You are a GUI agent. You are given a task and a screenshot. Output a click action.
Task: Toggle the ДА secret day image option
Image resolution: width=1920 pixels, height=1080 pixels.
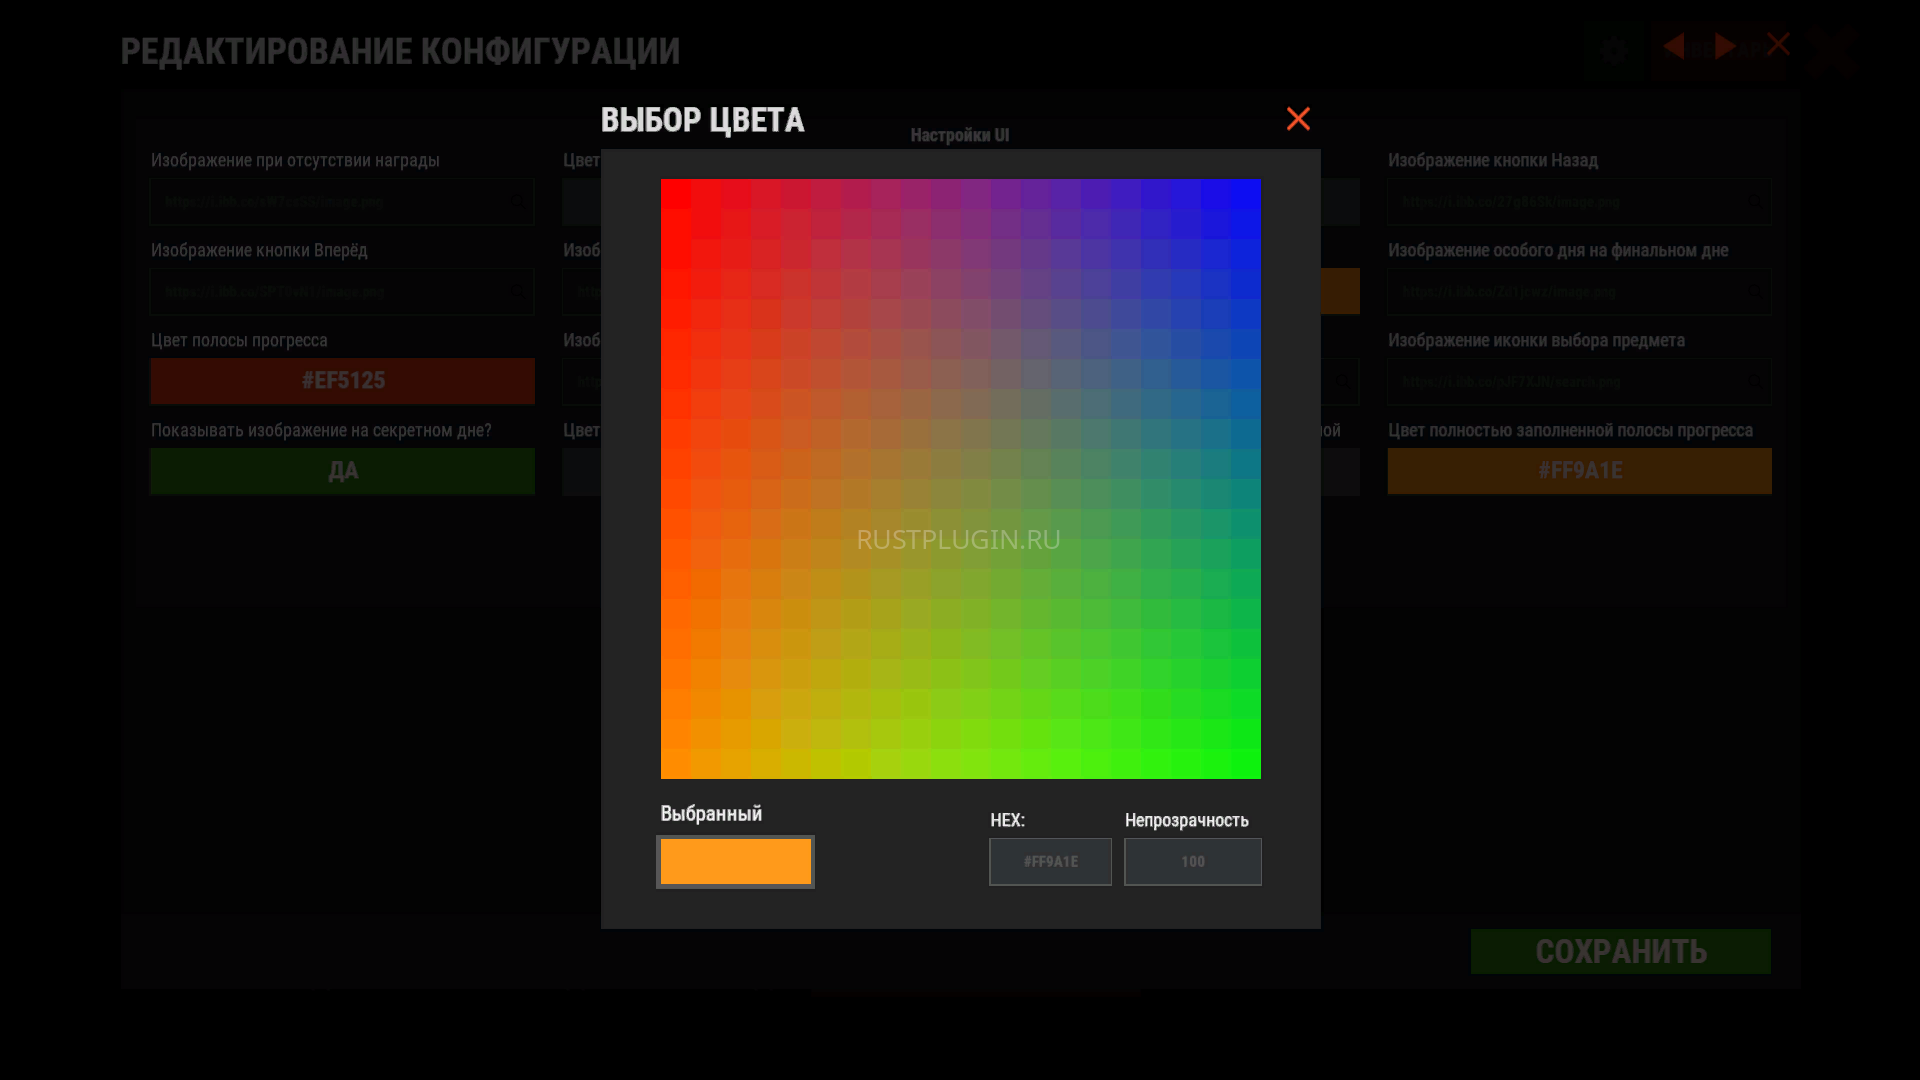pos(342,471)
